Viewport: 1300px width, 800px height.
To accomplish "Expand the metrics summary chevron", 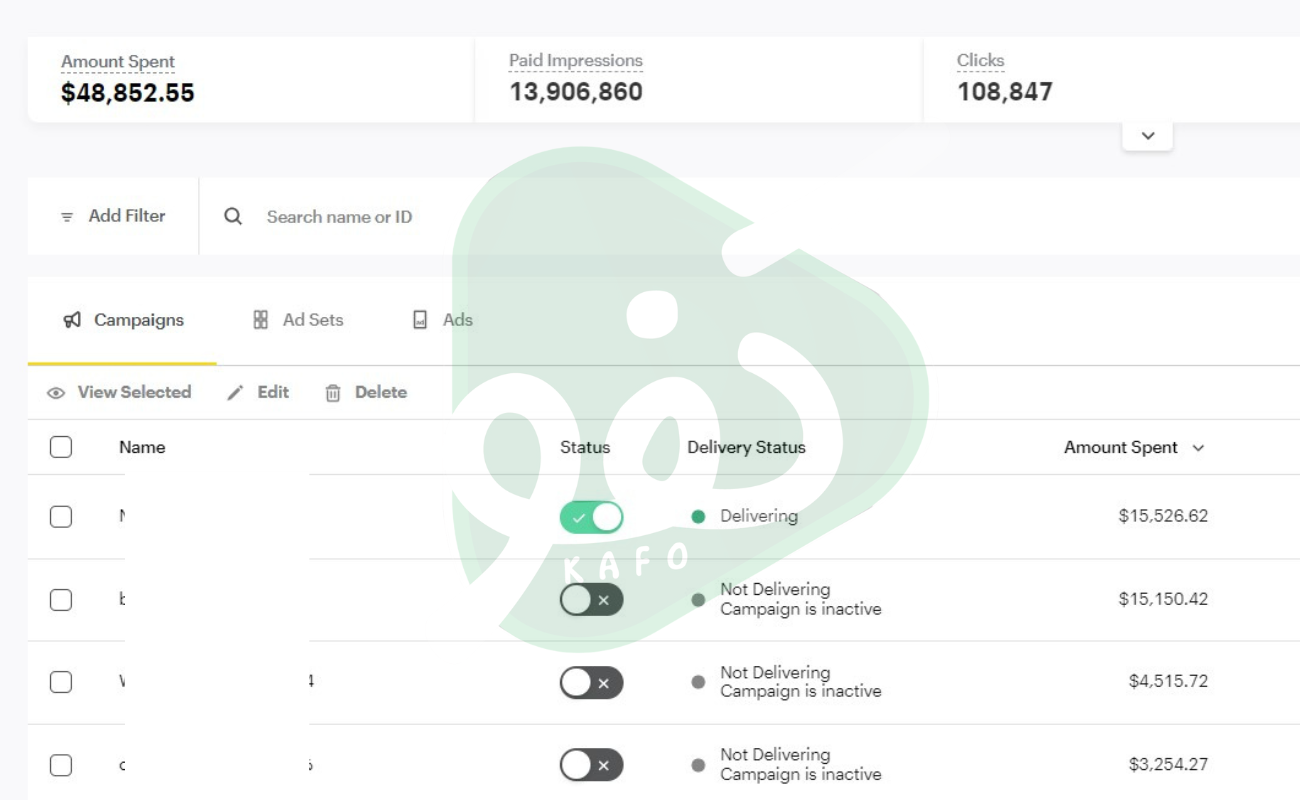I will pos(1147,136).
